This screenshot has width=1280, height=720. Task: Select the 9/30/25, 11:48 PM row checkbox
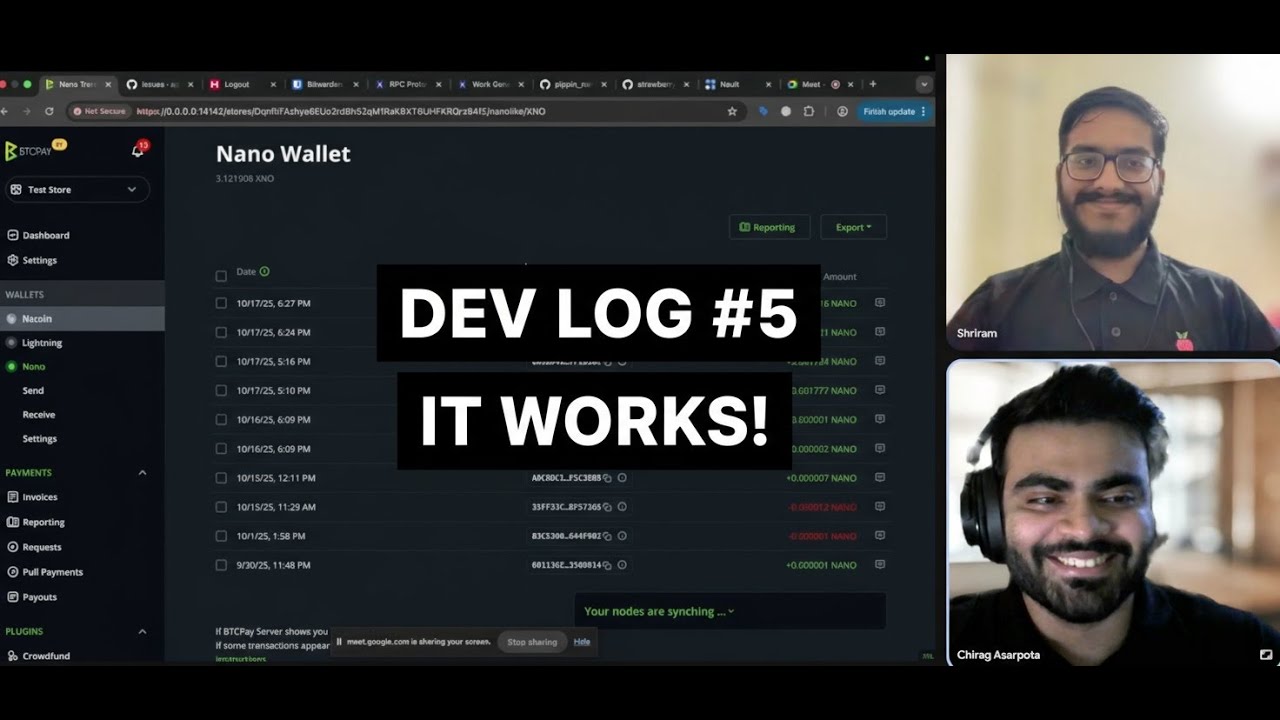pyautogui.click(x=221, y=565)
